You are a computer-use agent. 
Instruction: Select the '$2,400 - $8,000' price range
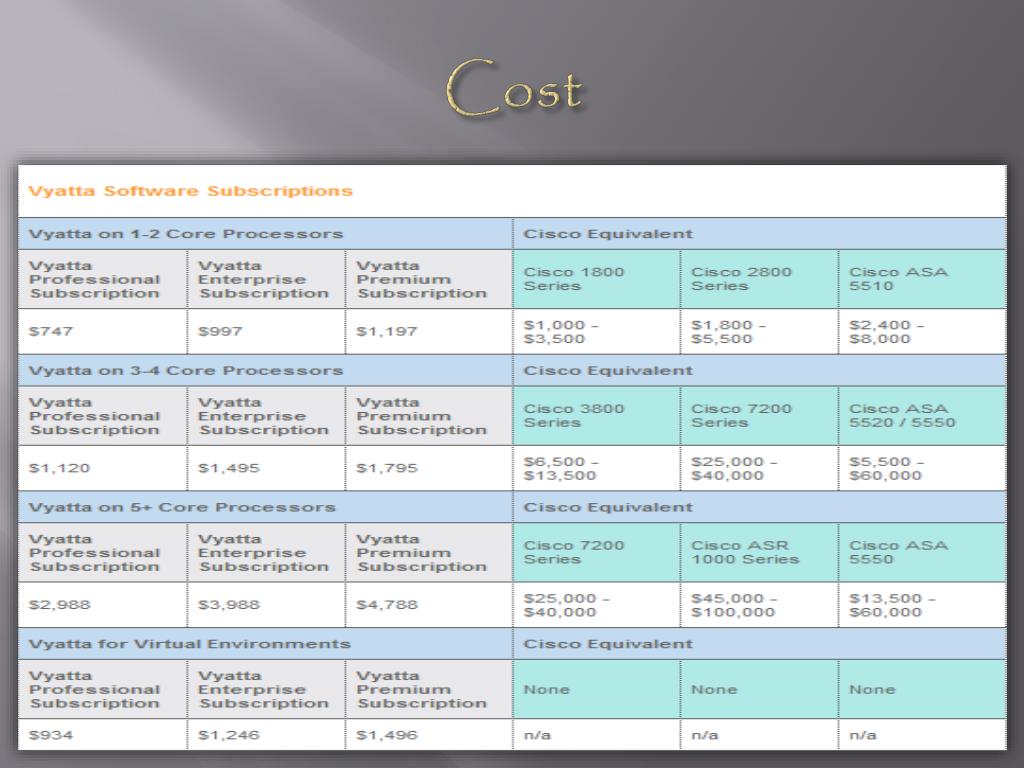(886, 332)
